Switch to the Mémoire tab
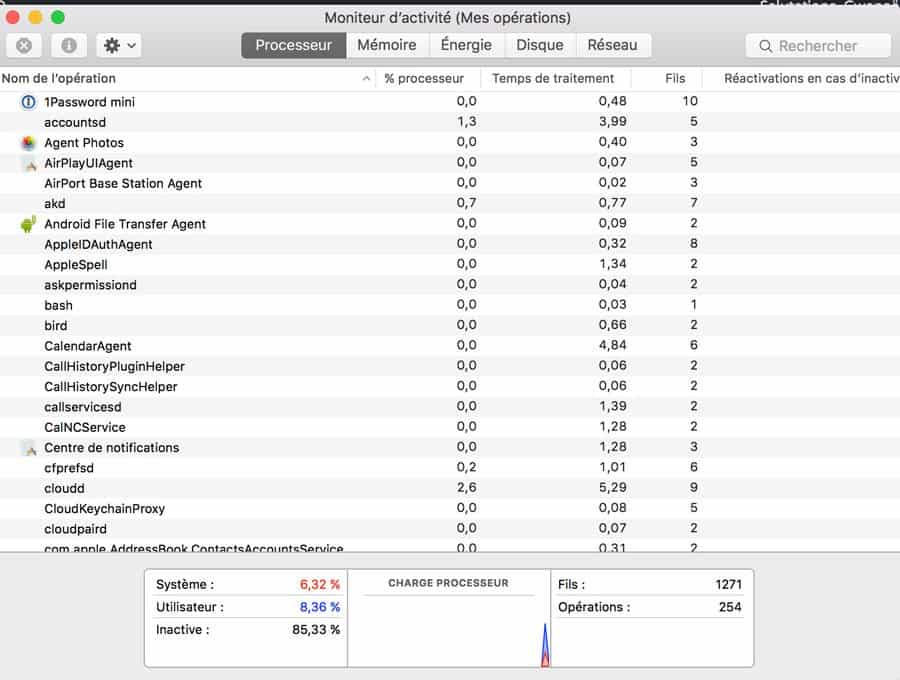 tap(387, 45)
